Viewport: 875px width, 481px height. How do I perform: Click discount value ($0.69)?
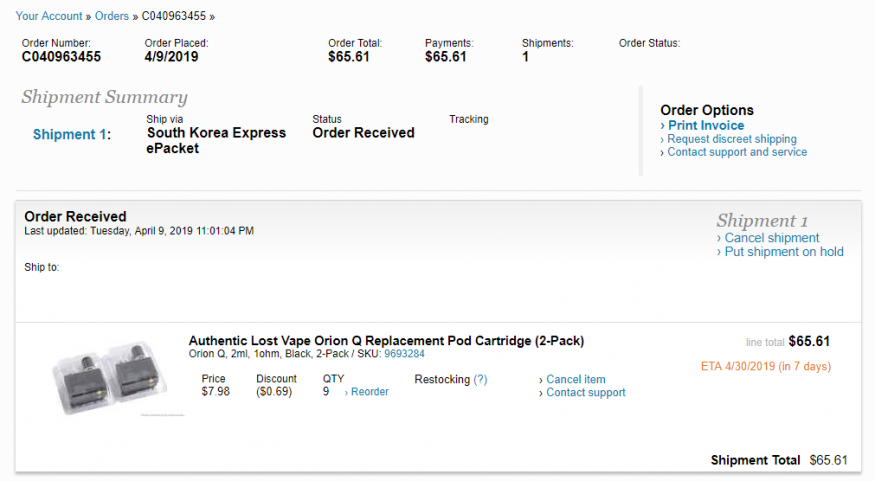[x=274, y=392]
